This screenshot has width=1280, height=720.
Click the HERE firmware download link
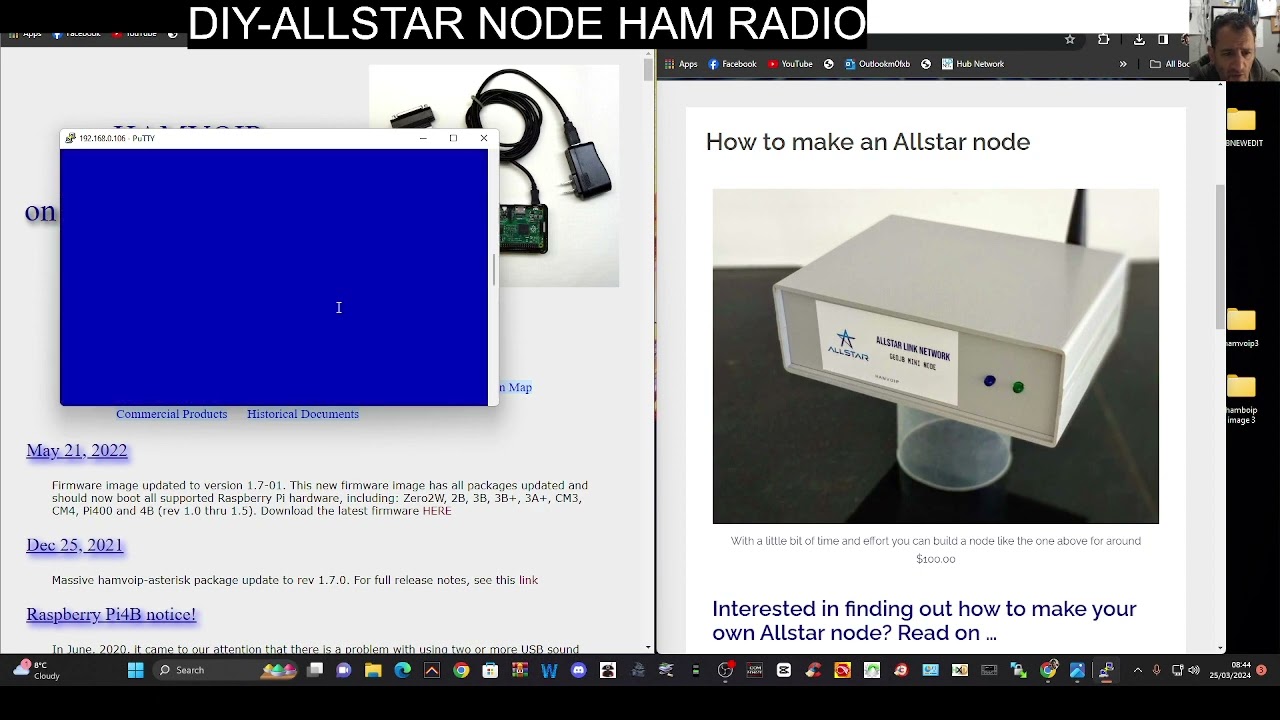(x=437, y=511)
